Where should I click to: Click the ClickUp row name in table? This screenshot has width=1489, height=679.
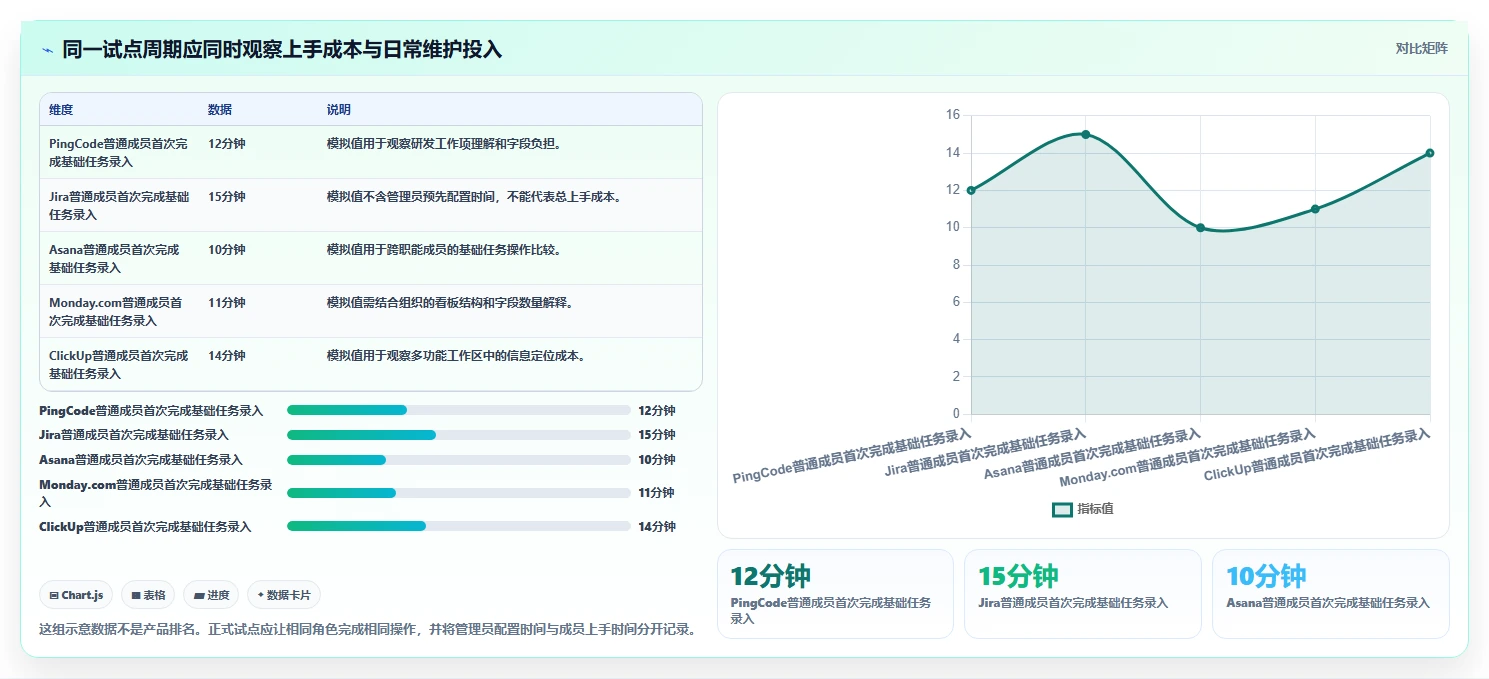point(118,364)
